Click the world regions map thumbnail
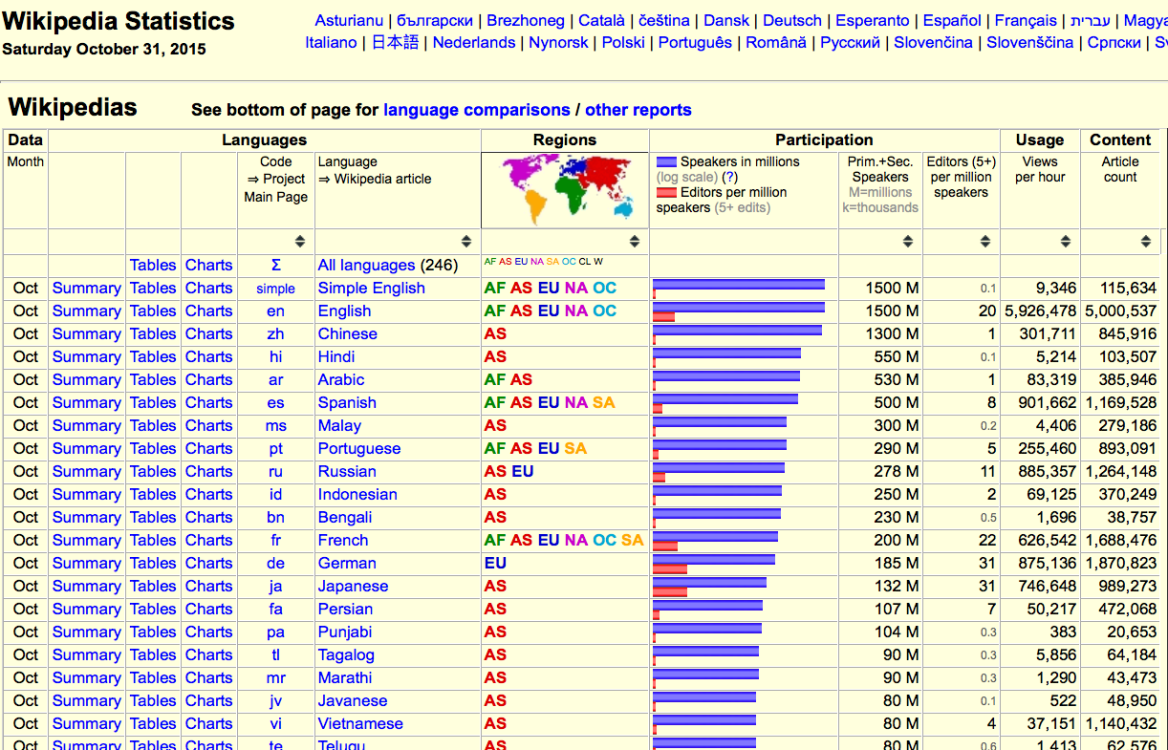1168x750 pixels. click(x=565, y=190)
